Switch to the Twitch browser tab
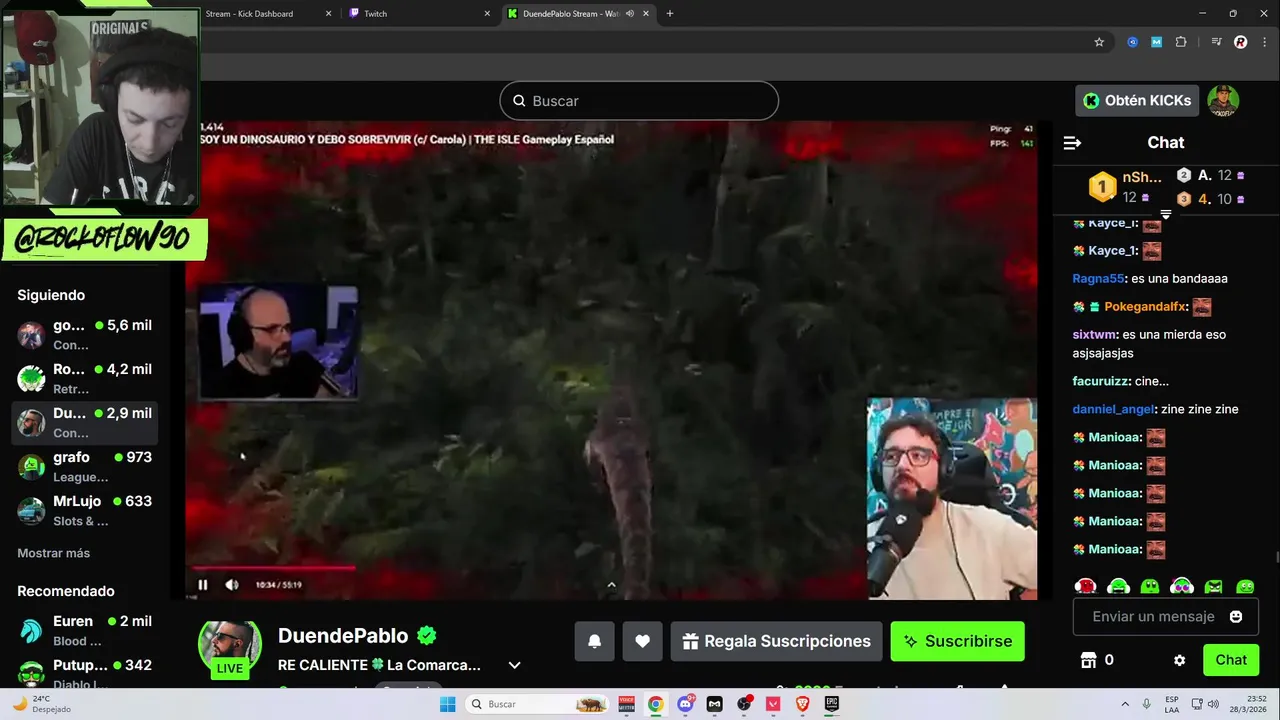 click(418, 14)
